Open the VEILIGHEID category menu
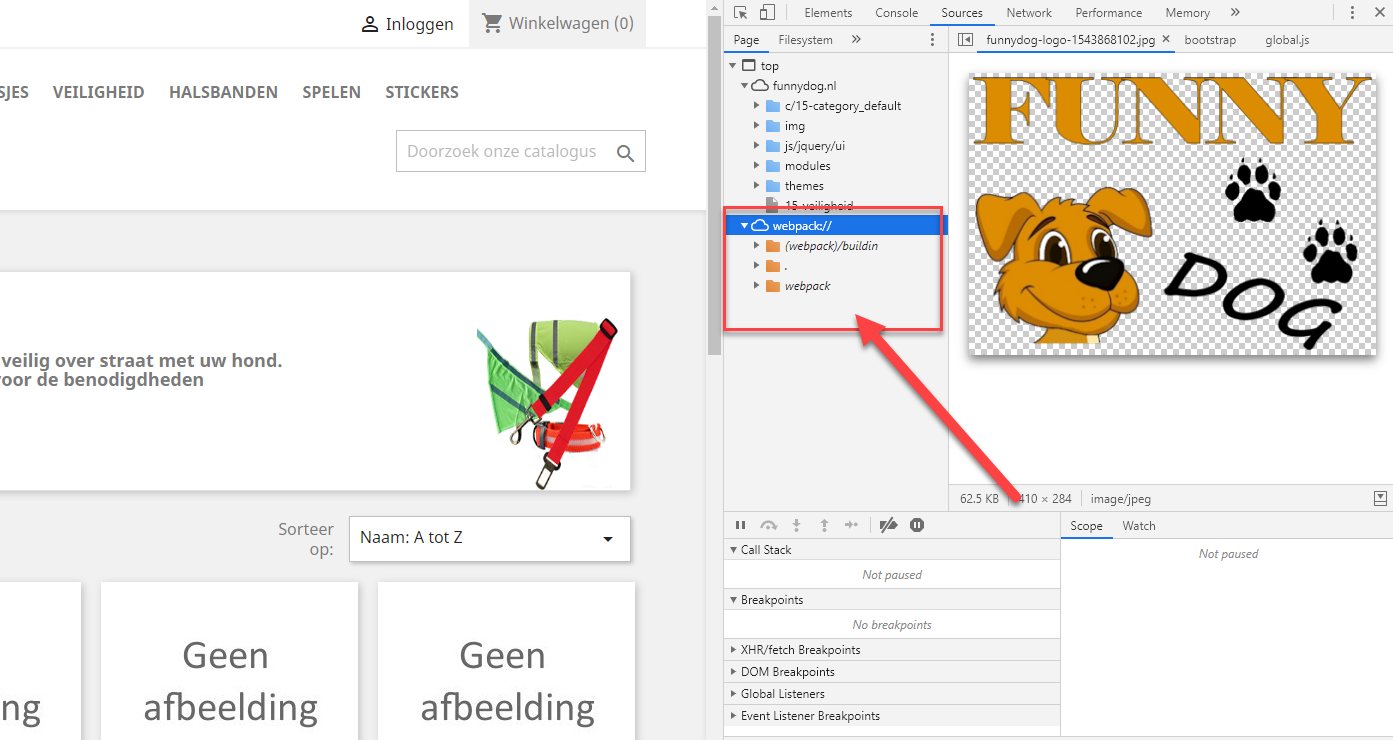Image resolution: width=1393 pixels, height=740 pixels. tap(99, 92)
